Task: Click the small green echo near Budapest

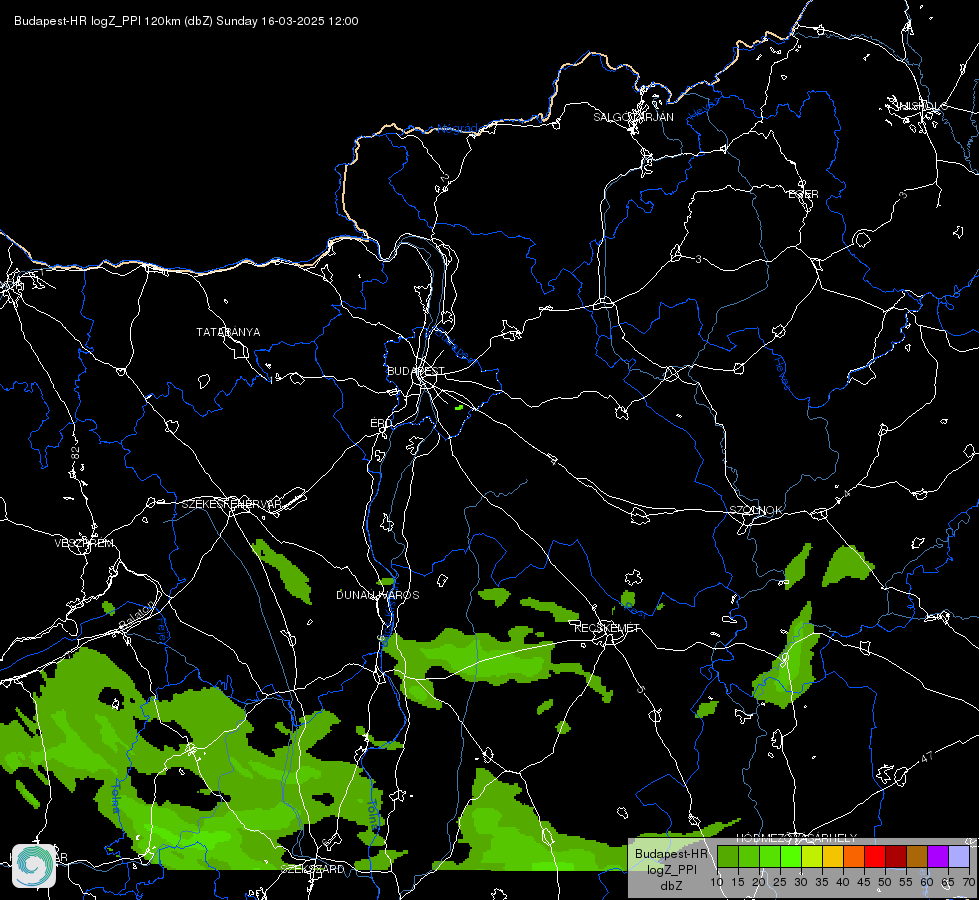Action: (x=460, y=407)
